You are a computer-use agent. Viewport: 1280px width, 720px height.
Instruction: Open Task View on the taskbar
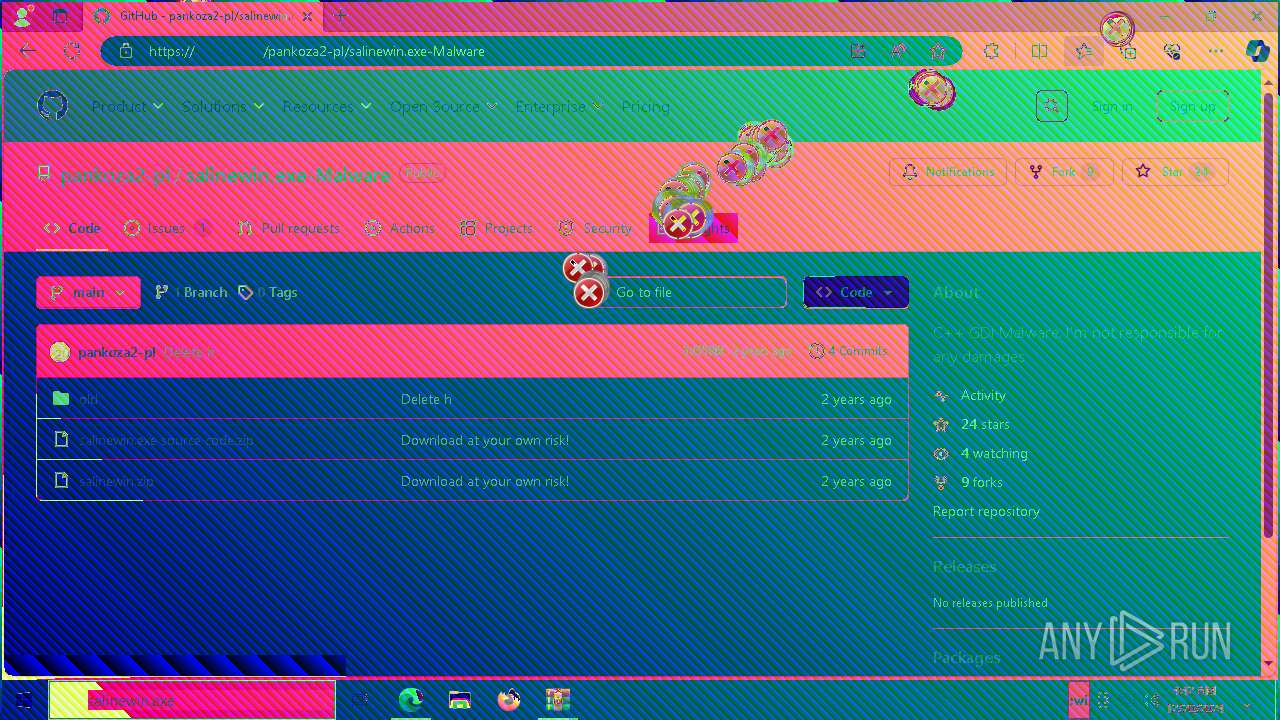pos(361,701)
